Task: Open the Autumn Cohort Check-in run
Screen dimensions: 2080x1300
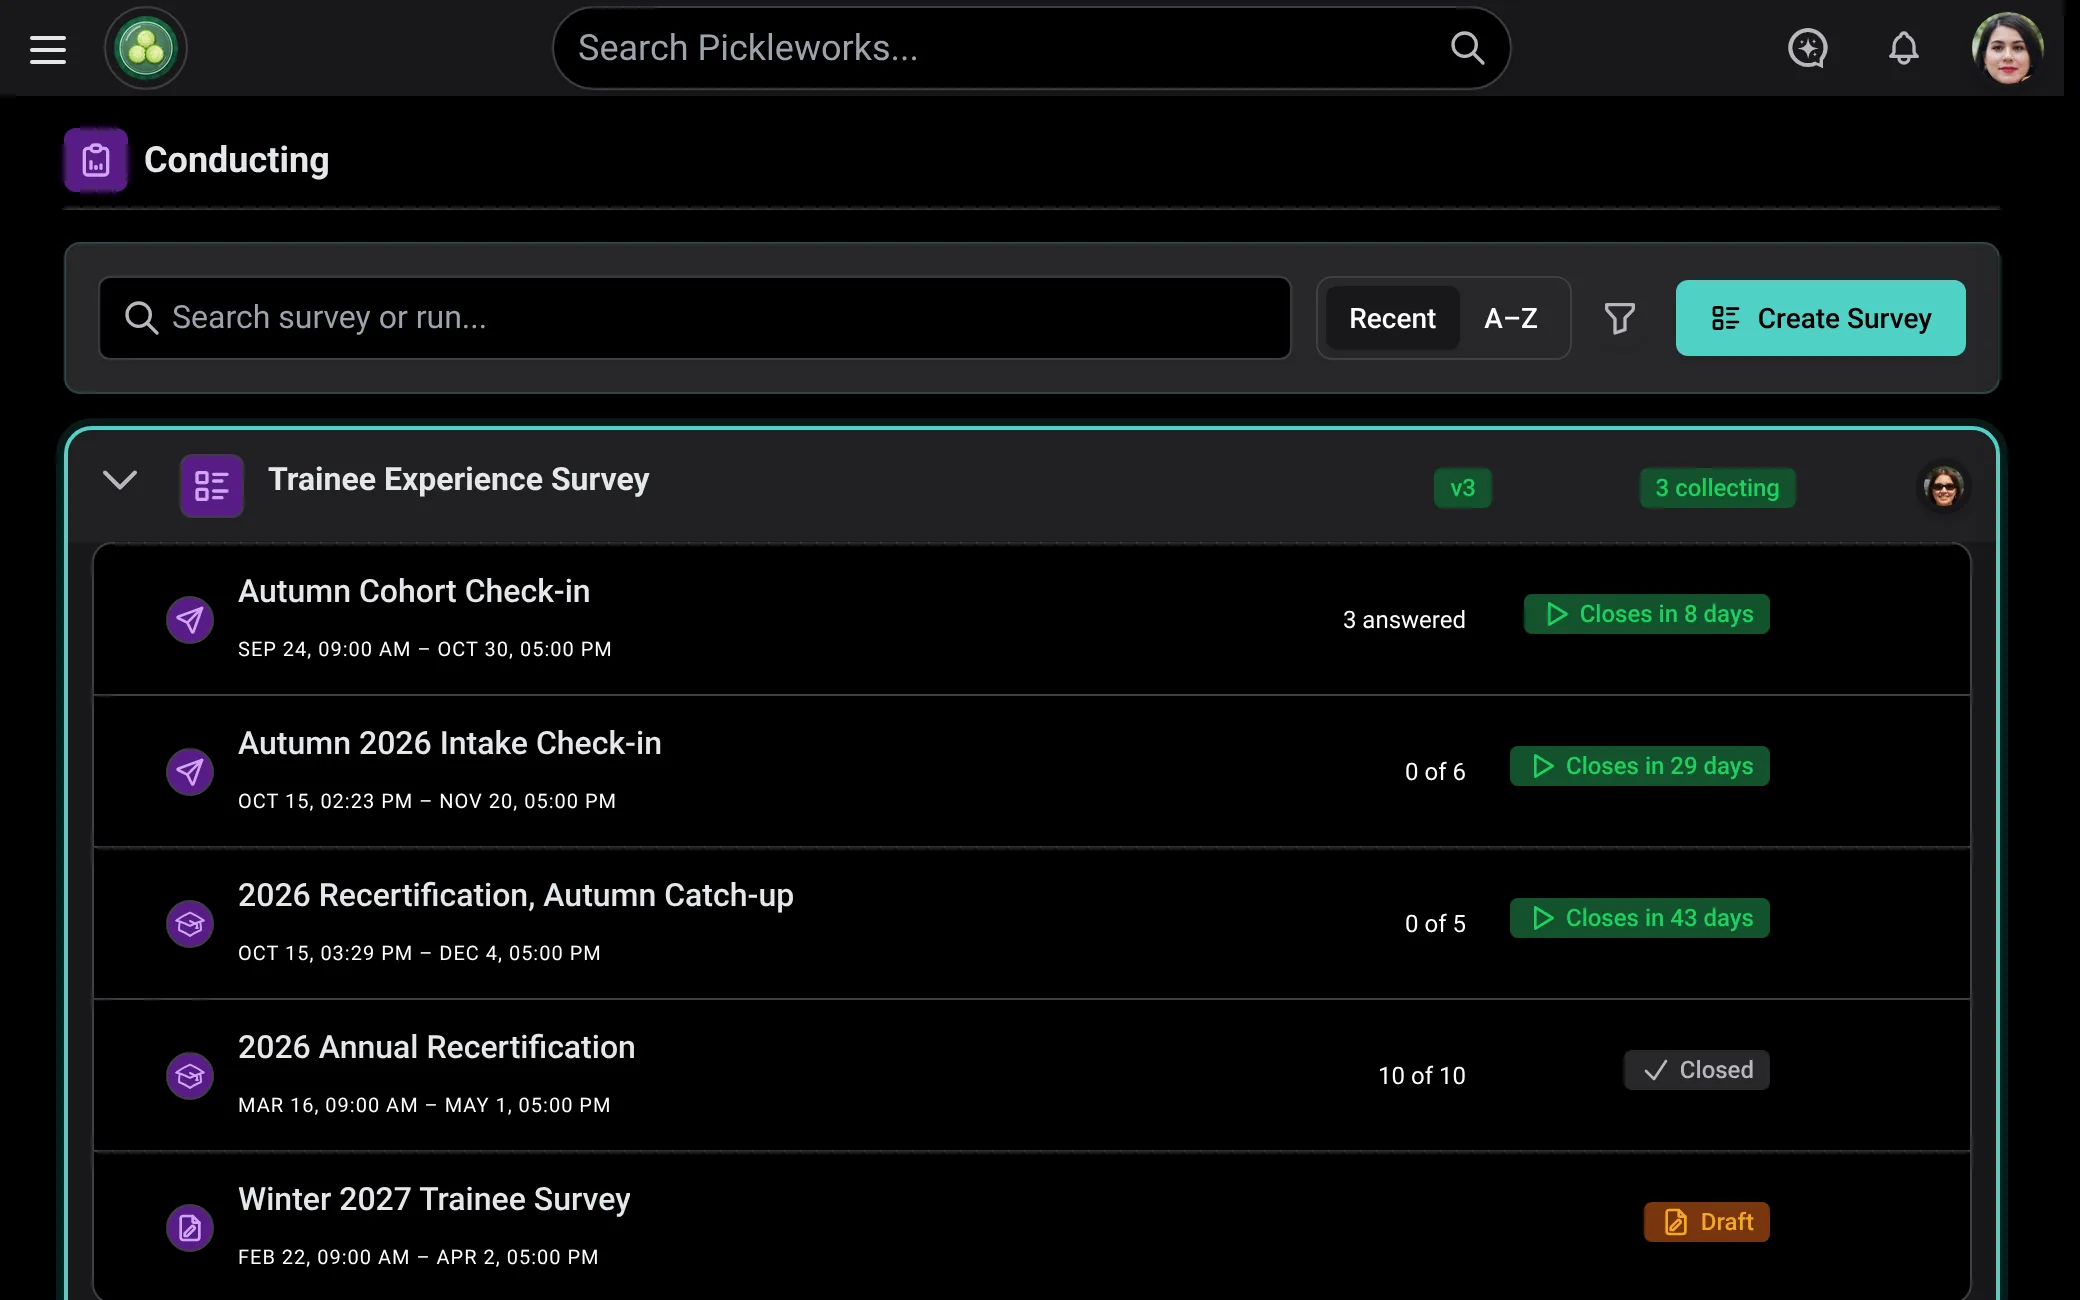Action: coord(1032,620)
